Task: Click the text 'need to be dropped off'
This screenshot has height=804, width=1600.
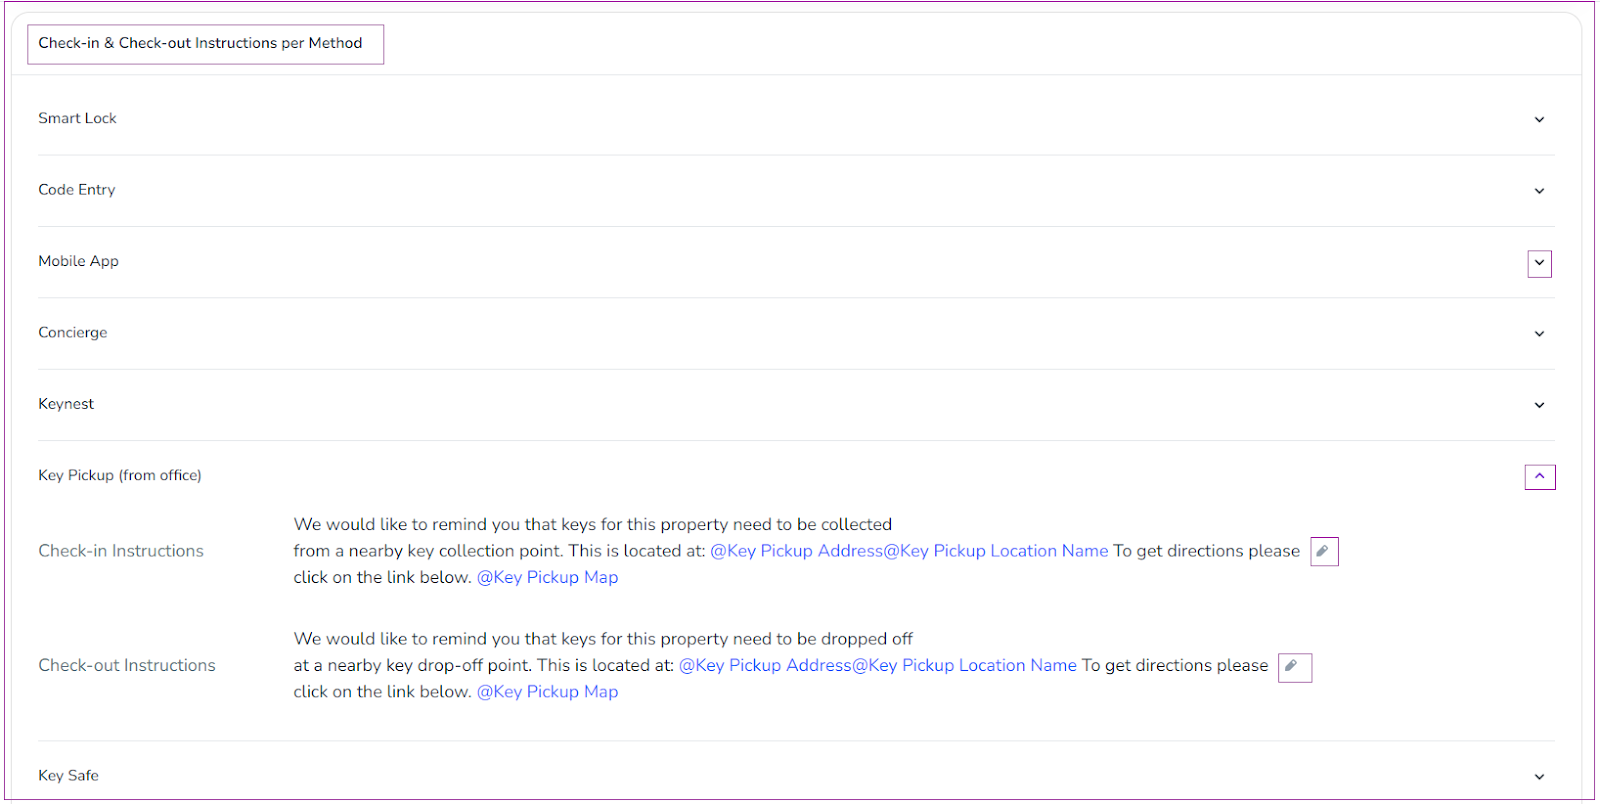Action: coord(822,639)
